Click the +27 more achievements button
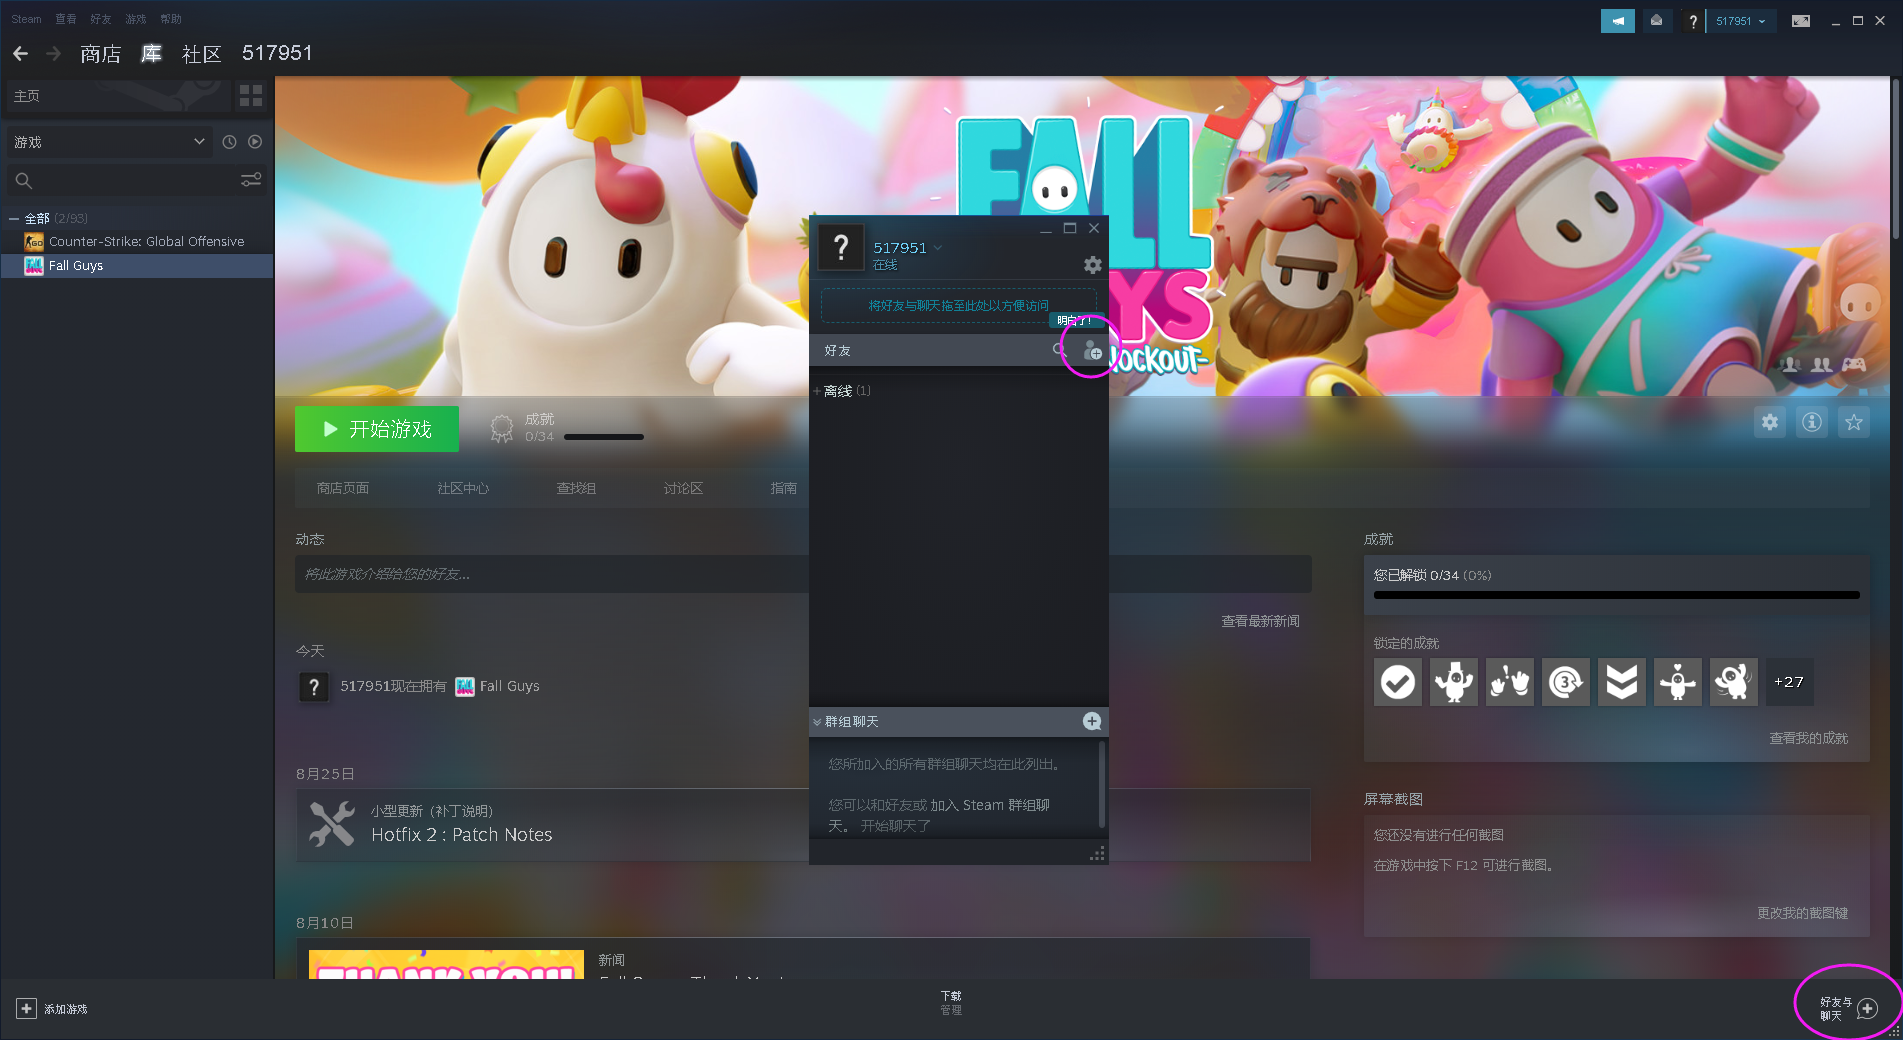The width and height of the screenshot is (1903, 1040). [1789, 682]
